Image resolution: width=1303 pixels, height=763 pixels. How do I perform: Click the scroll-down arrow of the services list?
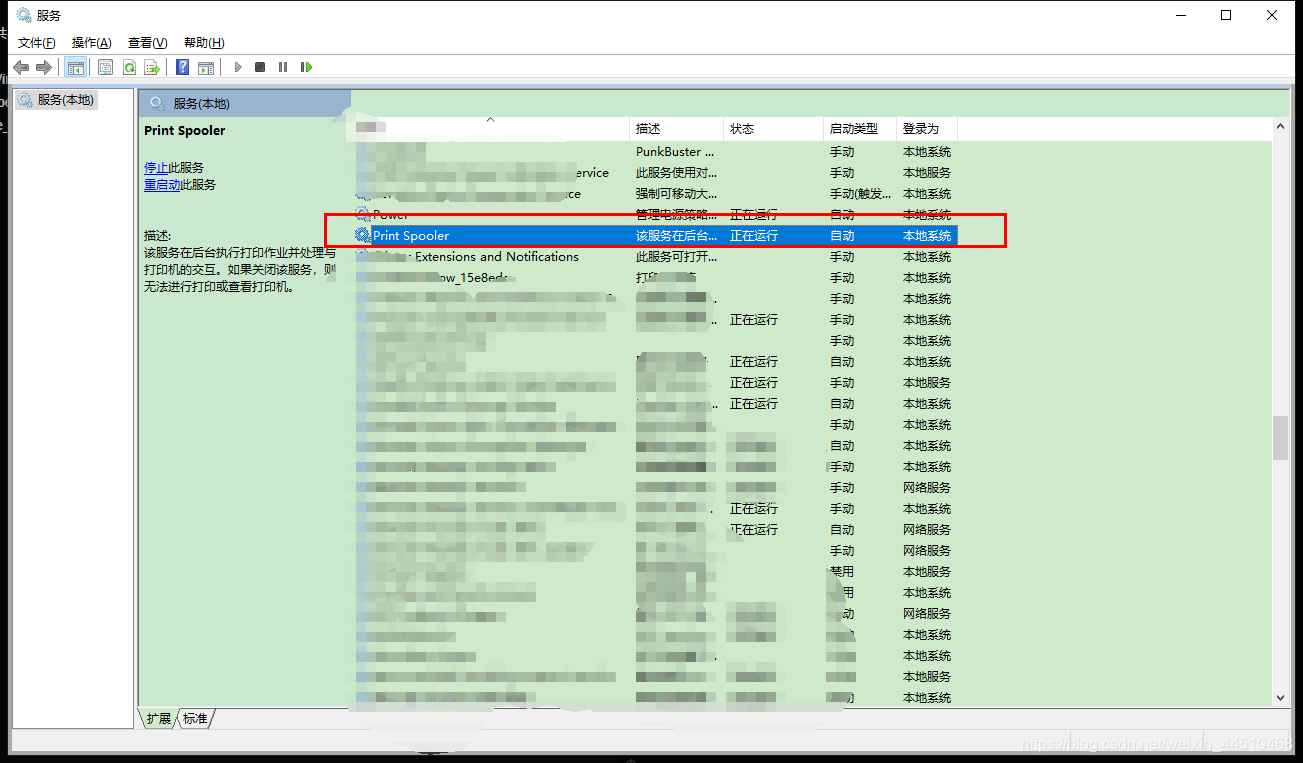[1280, 697]
